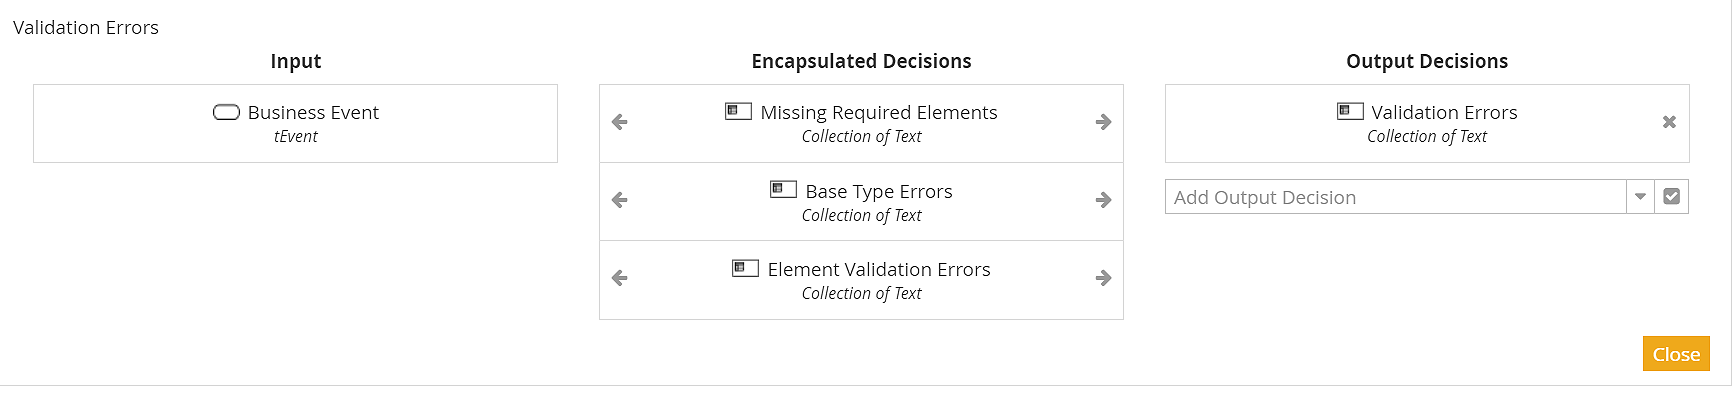The width and height of the screenshot is (1736, 395).
Task: Move Base Type Errors left with arrow
Action: point(620,200)
